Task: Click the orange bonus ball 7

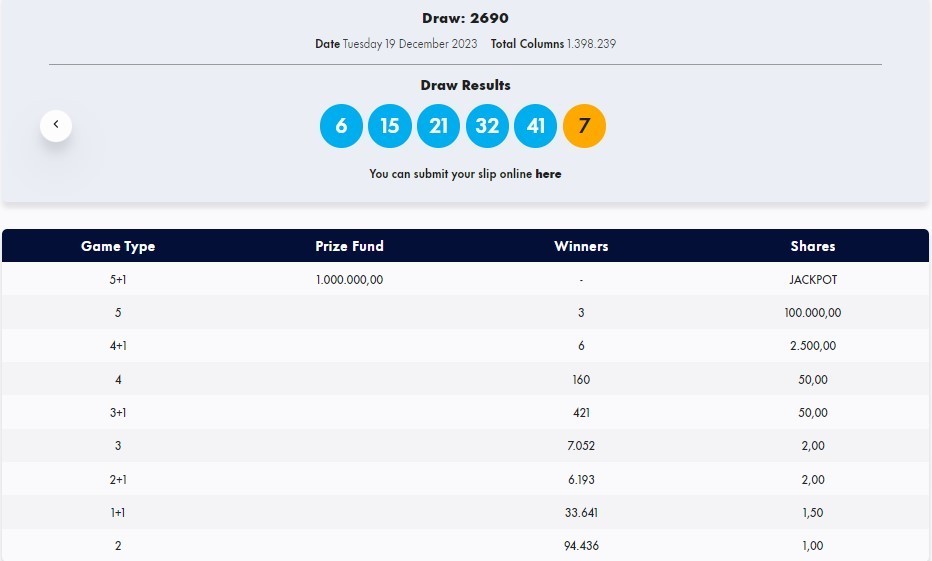Action: 584,126
